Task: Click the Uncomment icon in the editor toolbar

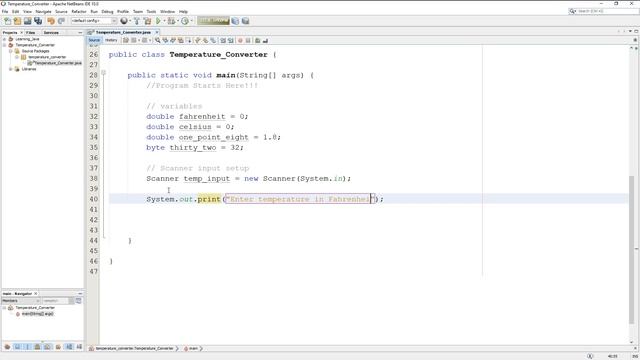Action: pyautogui.click(x=265, y=40)
